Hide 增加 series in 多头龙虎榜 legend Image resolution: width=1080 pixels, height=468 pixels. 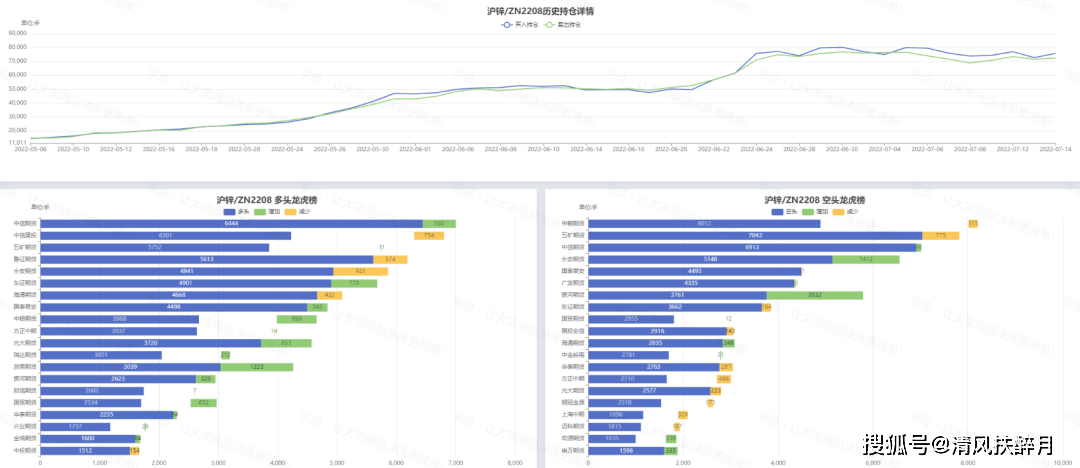tap(266, 211)
